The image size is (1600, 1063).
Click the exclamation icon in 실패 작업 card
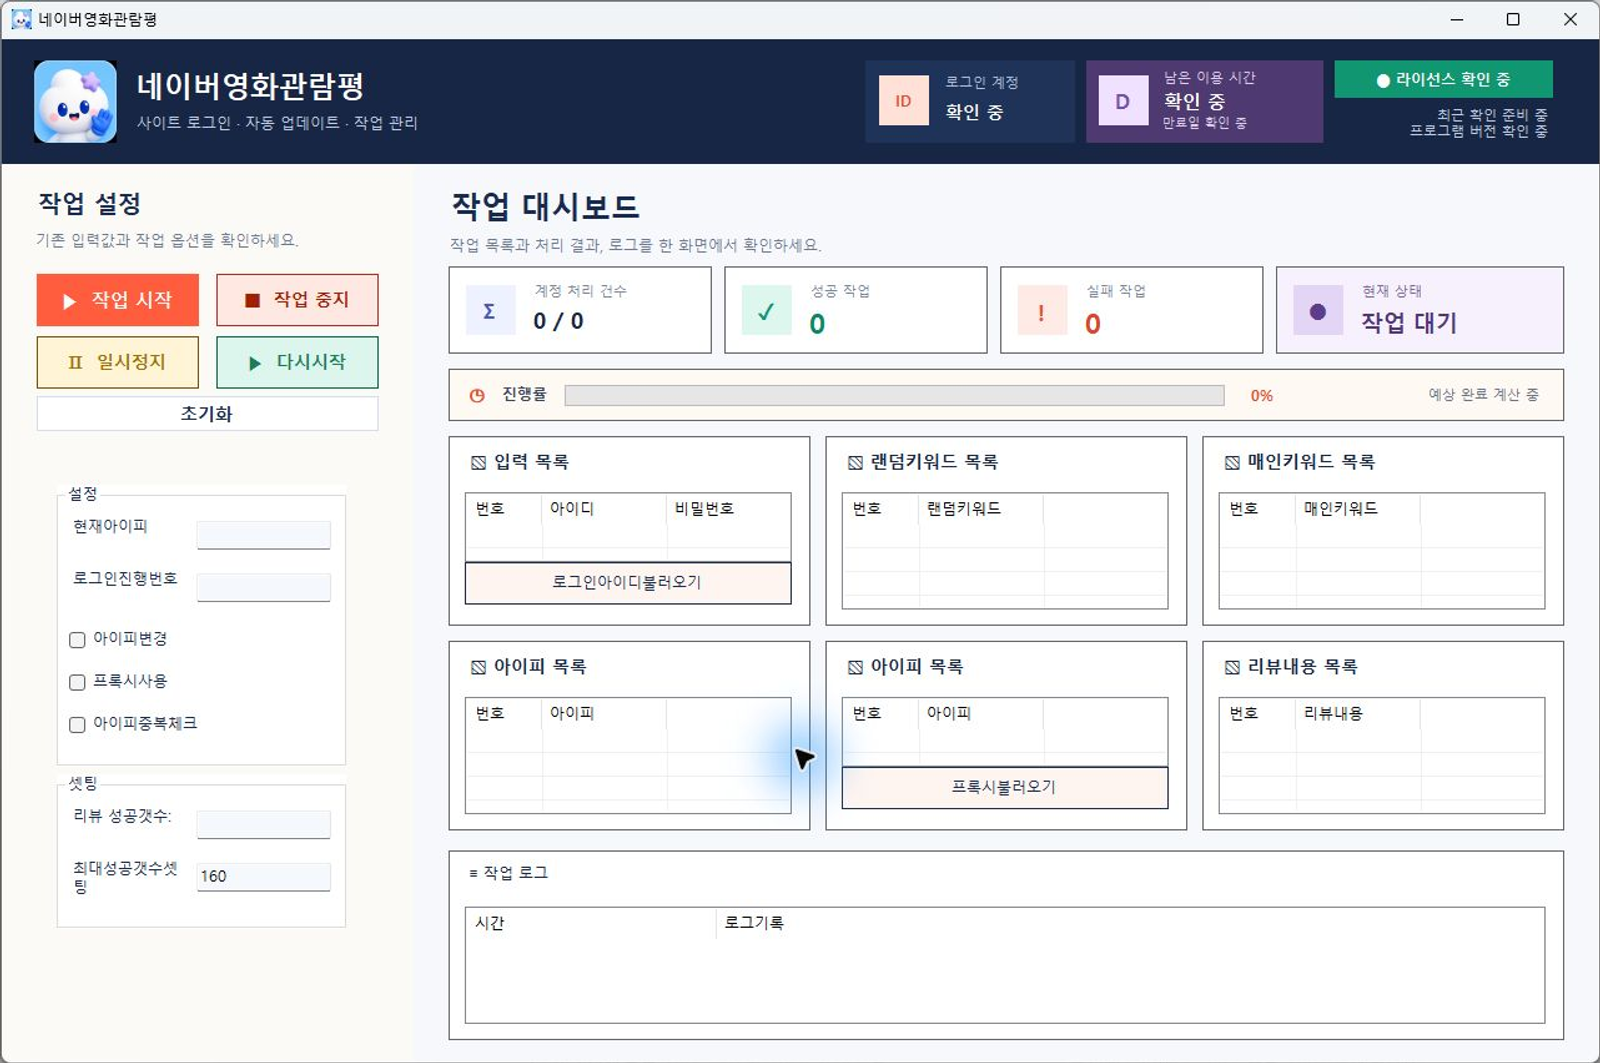(x=1042, y=311)
